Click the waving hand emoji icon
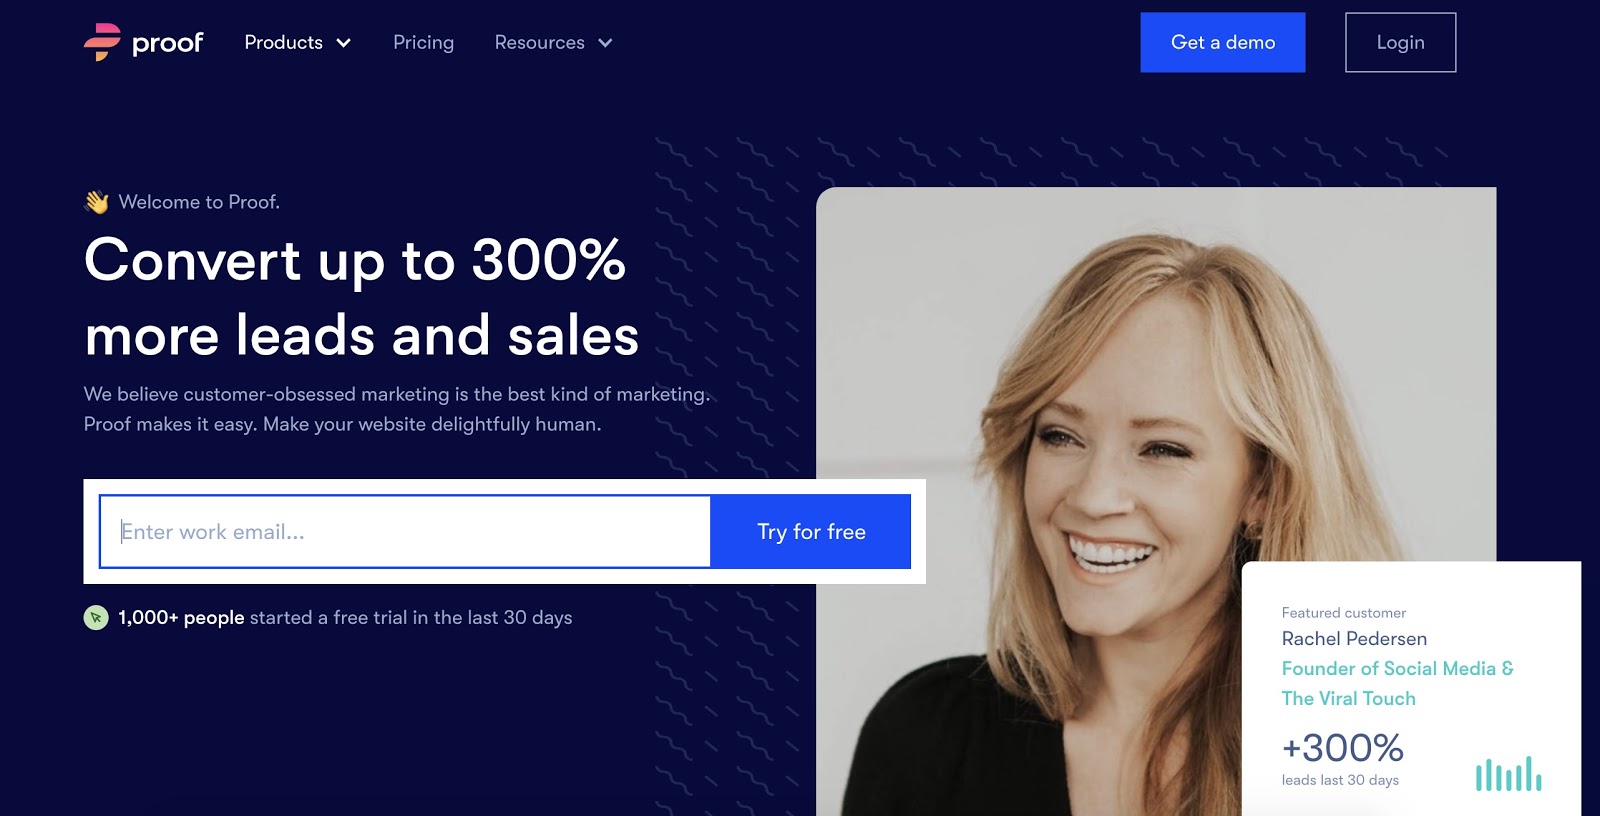The width and height of the screenshot is (1600, 816). [97, 202]
